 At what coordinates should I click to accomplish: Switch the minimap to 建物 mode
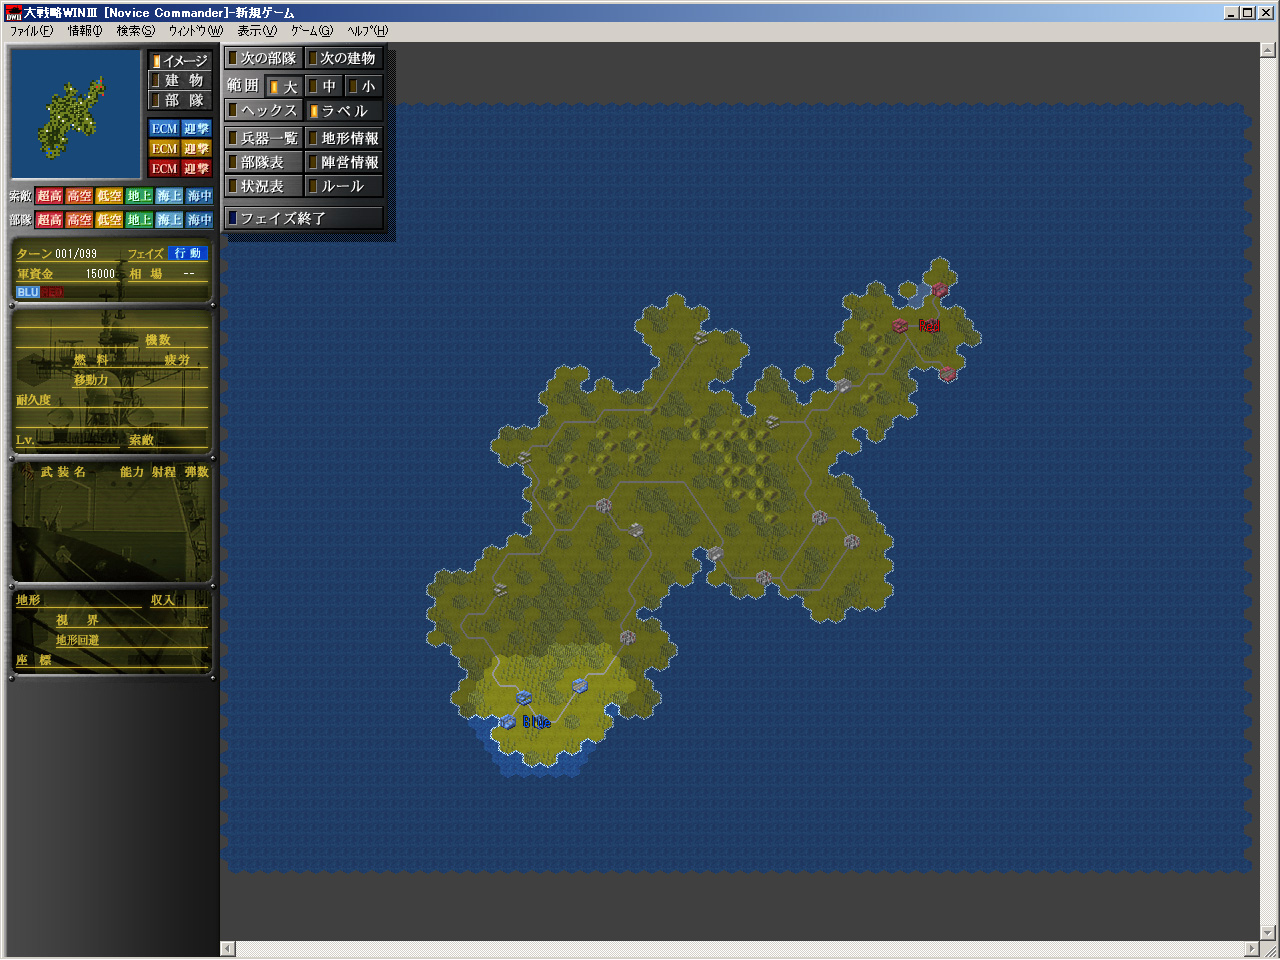[x=180, y=81]
